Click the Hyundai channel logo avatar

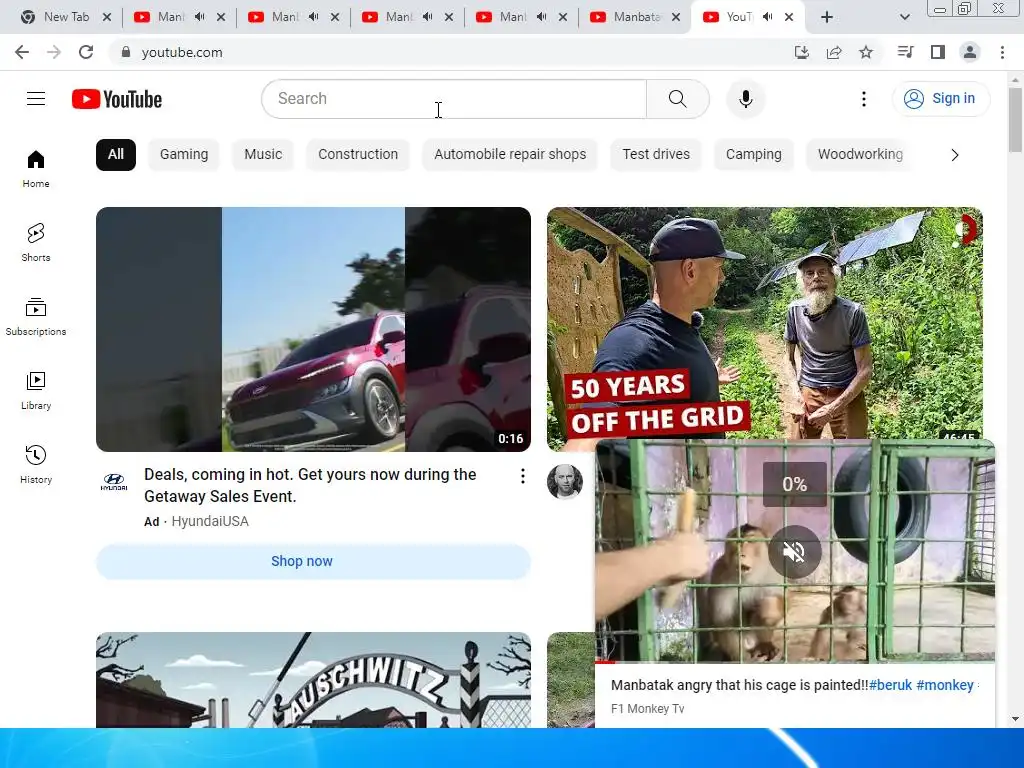(x=114, y=482)
